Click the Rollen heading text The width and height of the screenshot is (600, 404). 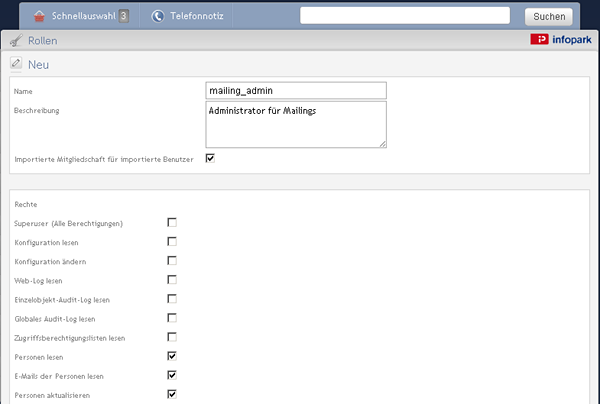[x=42, y=41]
